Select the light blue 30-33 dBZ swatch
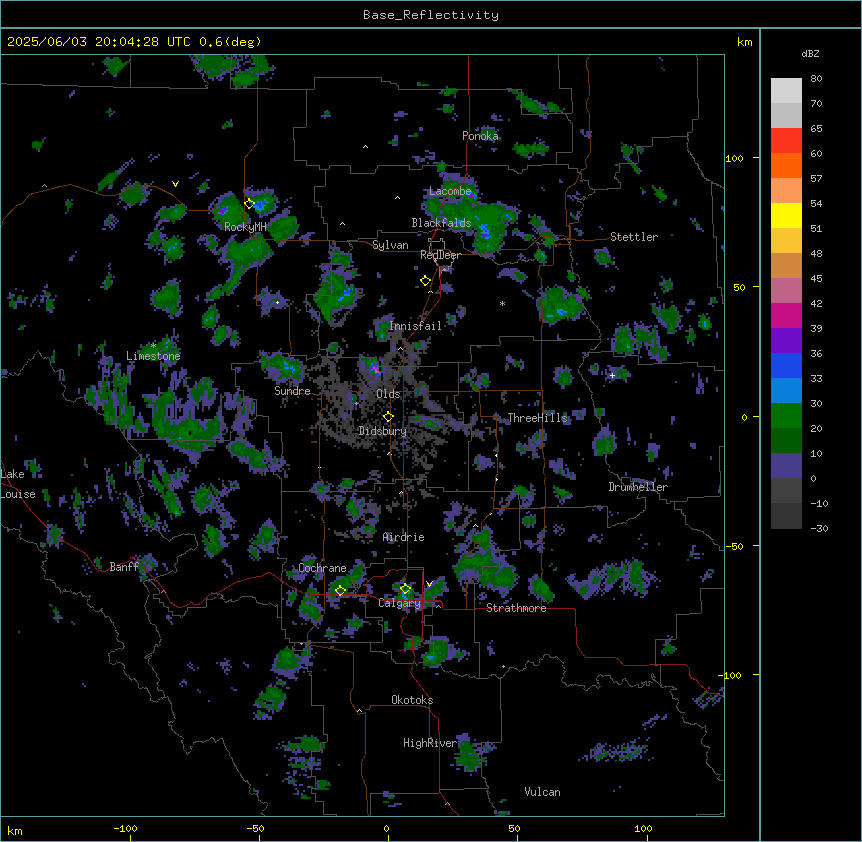 pyautogui.click(x=786, y=391)
